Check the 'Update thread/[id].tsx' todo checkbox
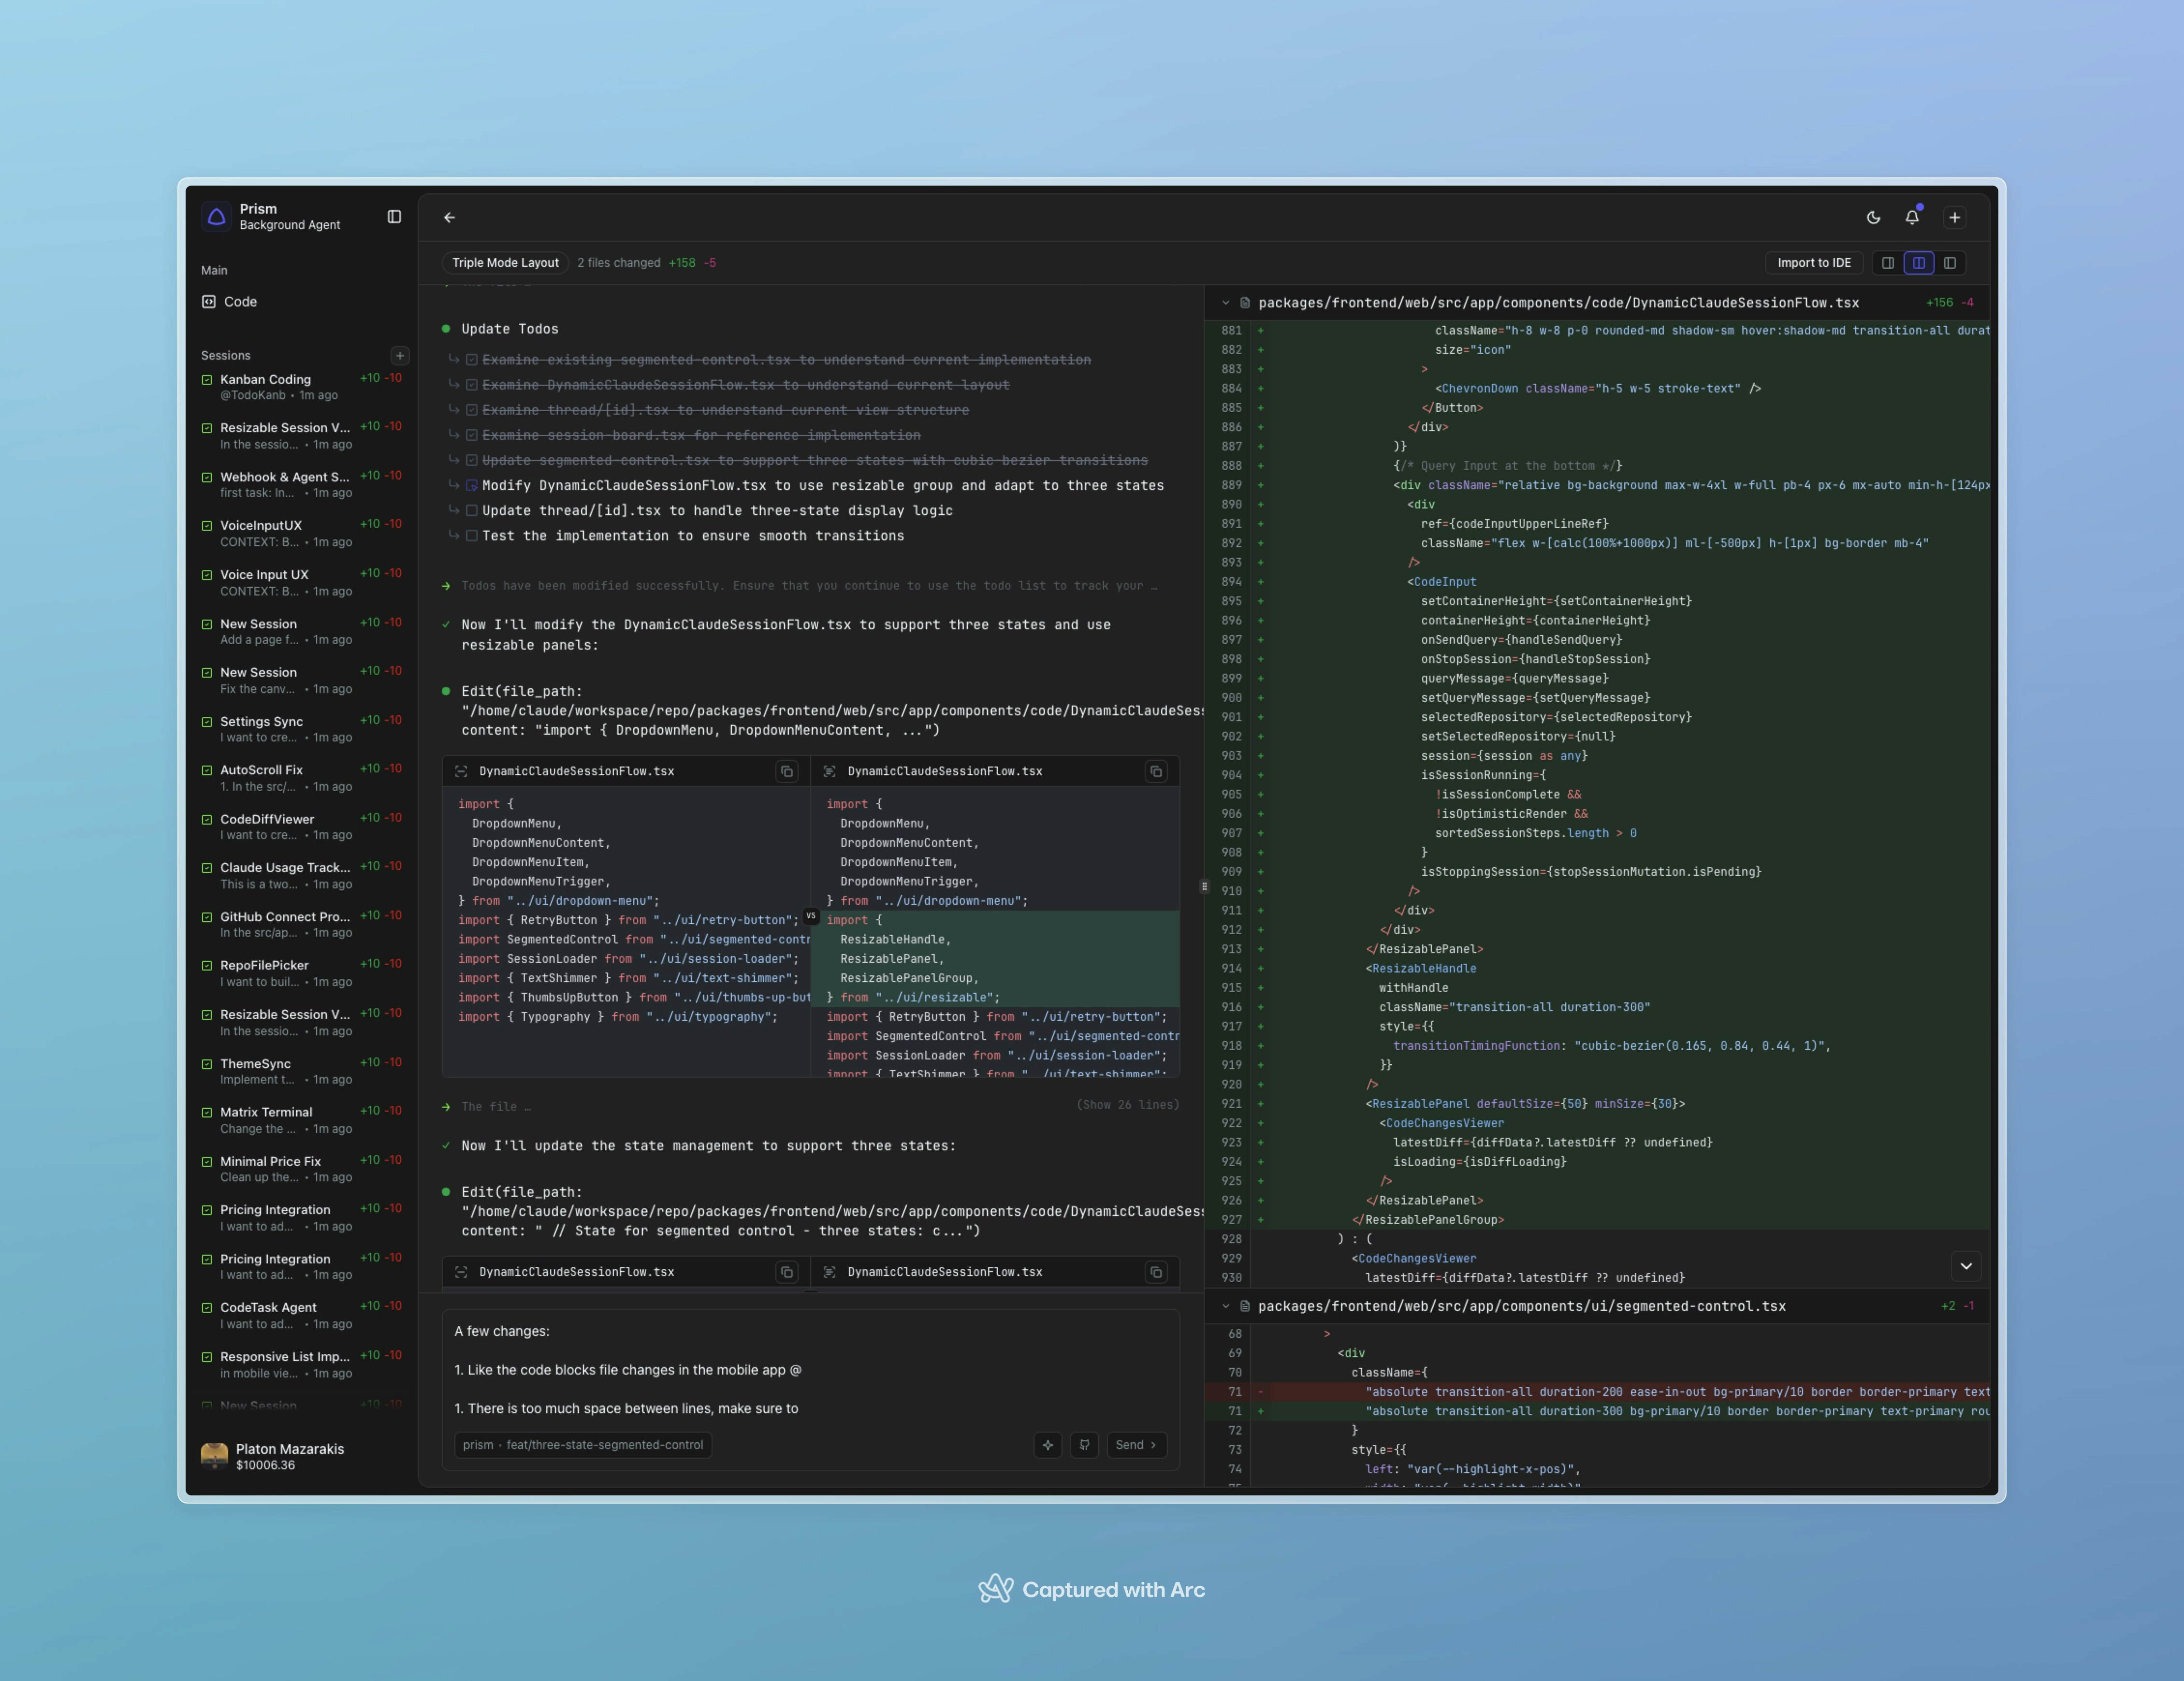This screenshot has height=1681, width=2184. (x=471, y=510)
